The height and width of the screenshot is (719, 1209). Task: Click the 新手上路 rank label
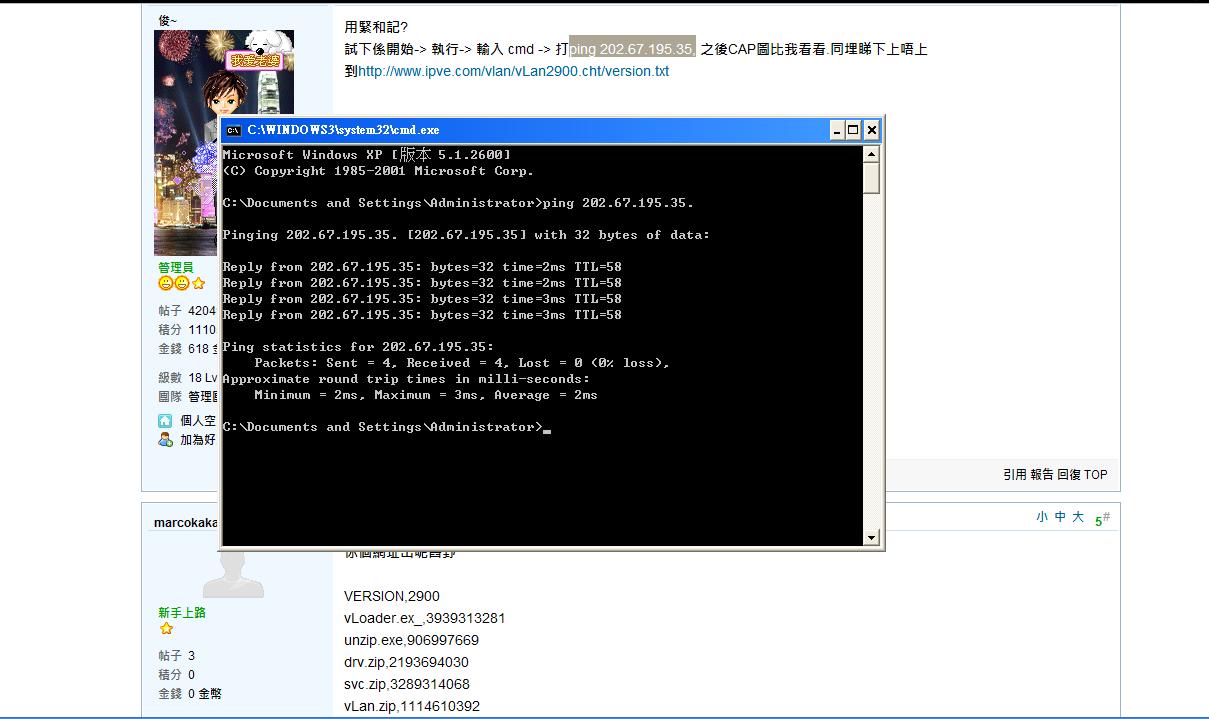pos(182,612)
